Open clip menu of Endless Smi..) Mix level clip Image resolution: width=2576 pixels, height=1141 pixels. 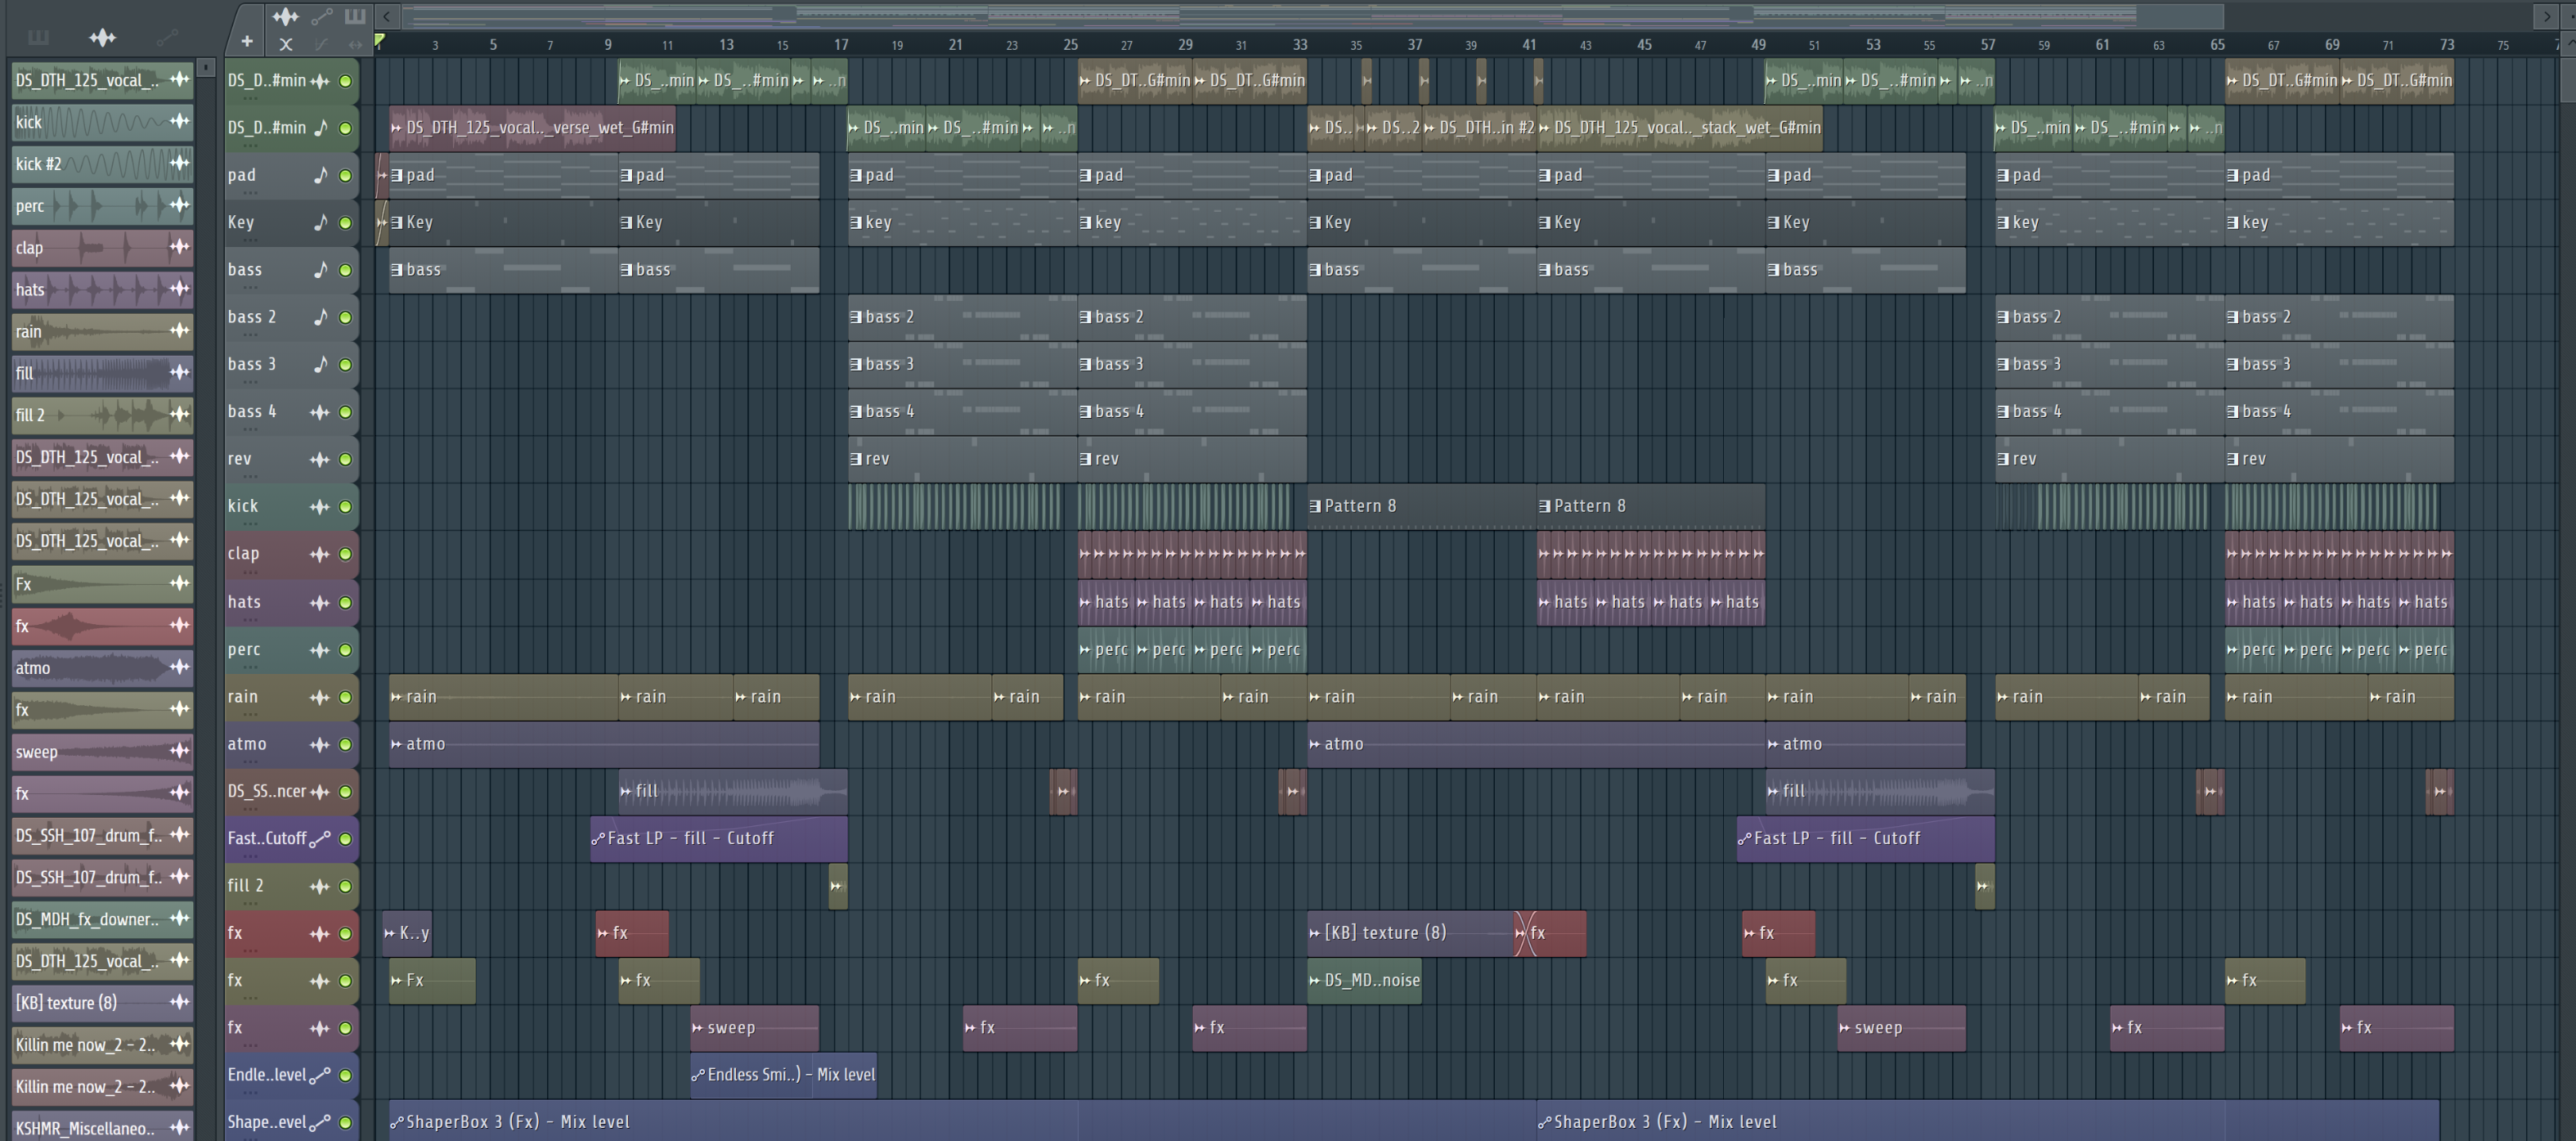tap(698, 1075)
